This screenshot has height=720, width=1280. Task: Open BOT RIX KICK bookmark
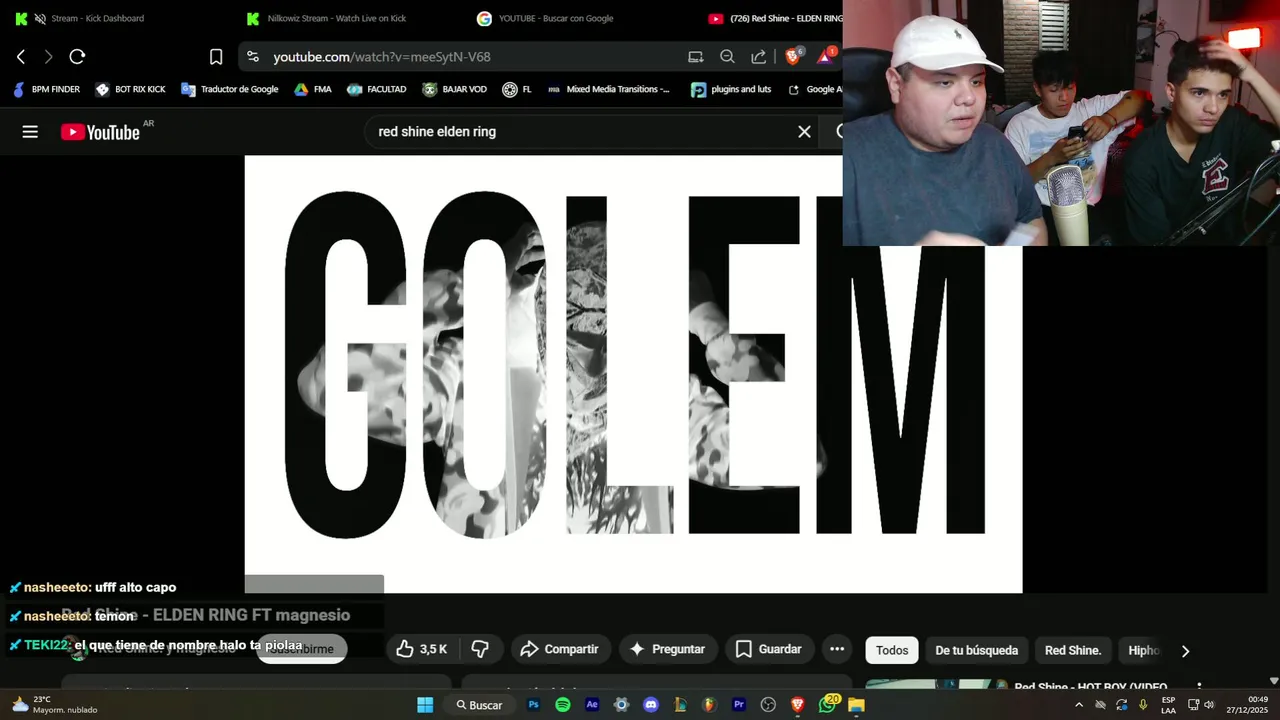pyautogui.click(x=130, y=89)
